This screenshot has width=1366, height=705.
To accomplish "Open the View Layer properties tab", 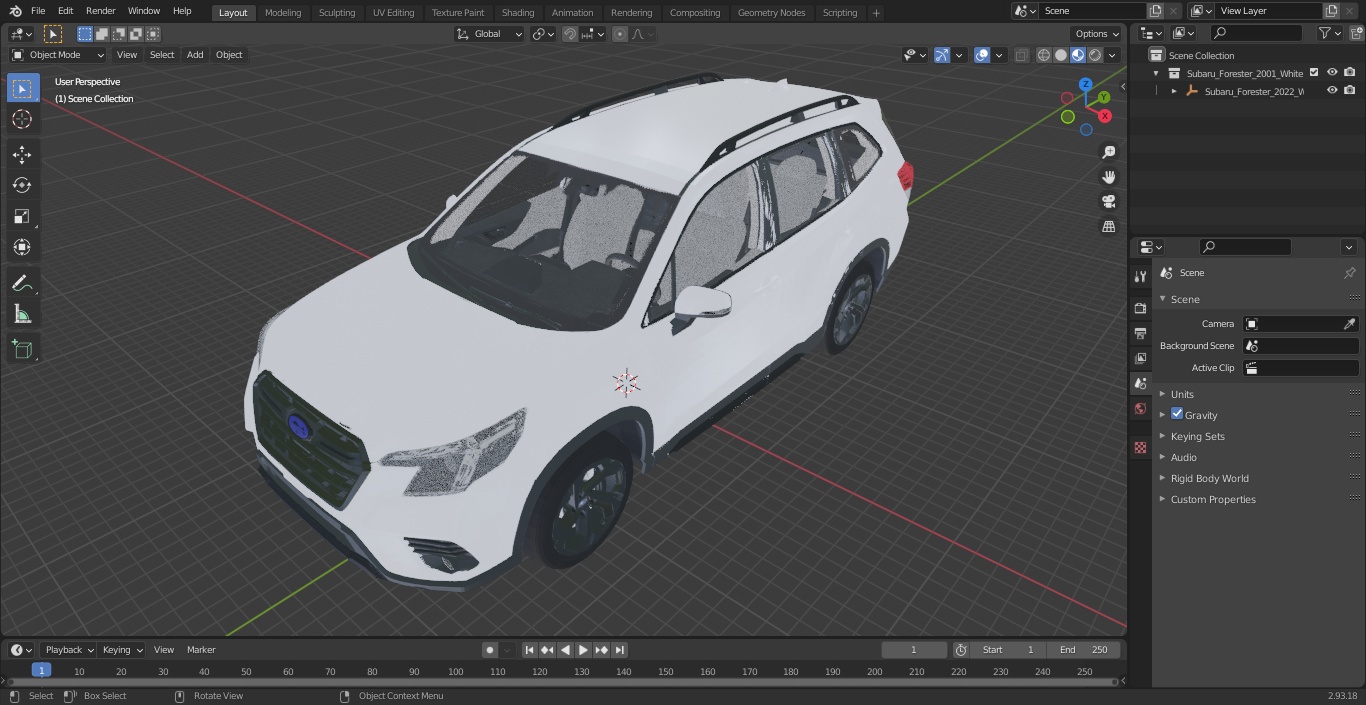I will [1140, 358].
